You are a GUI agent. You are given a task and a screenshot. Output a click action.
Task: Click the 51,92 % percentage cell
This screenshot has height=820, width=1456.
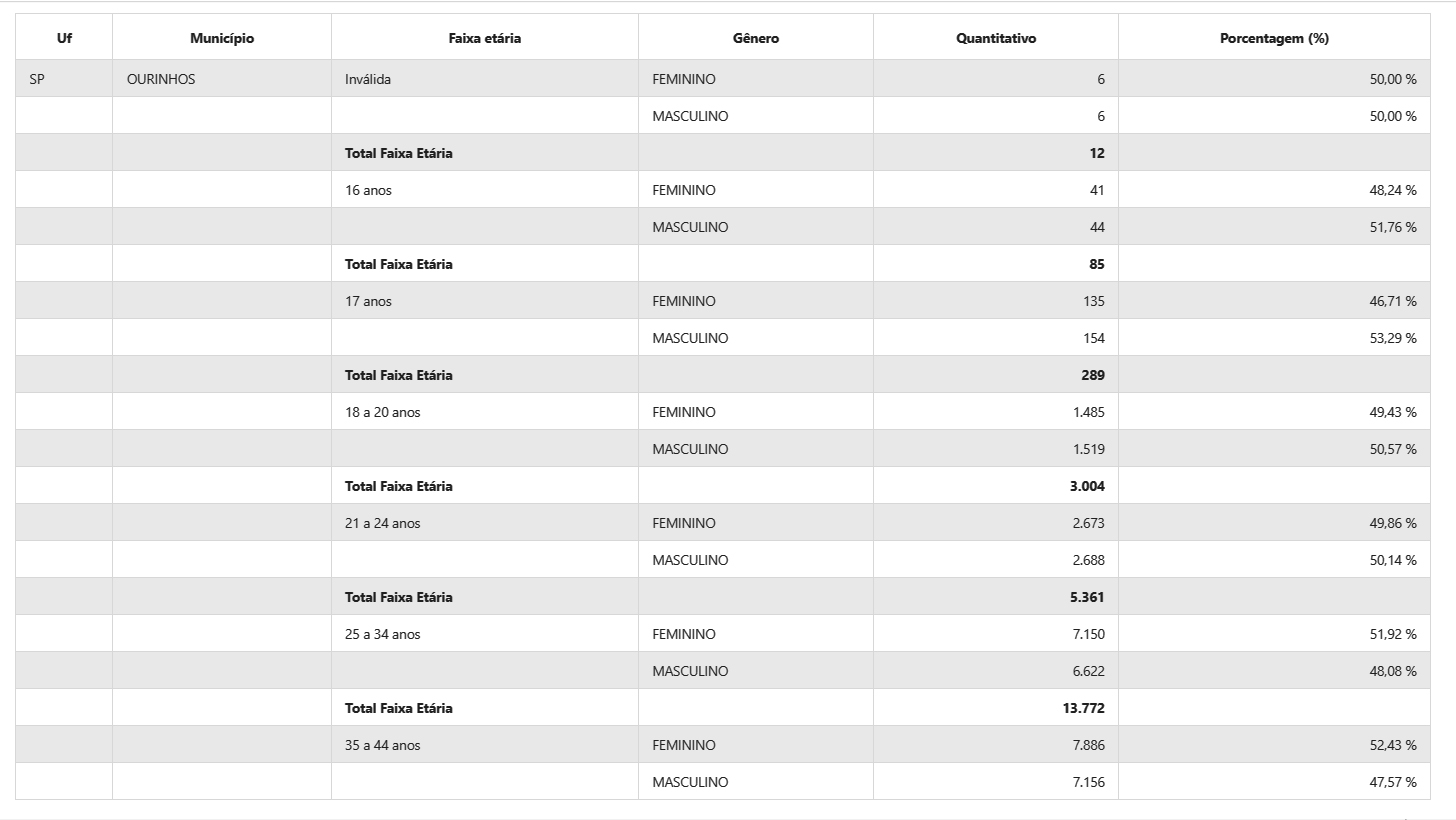(x=1392, y=634)
